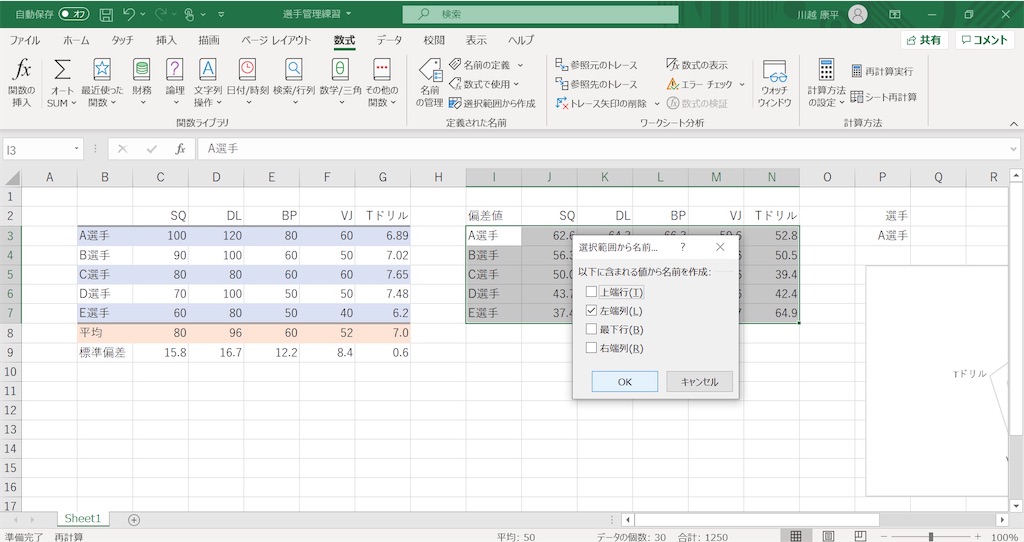Screen dimensions: 1024x542
Task: Open the Math/Trig (数学/三角) functions icon
Action: pos(340,69)
